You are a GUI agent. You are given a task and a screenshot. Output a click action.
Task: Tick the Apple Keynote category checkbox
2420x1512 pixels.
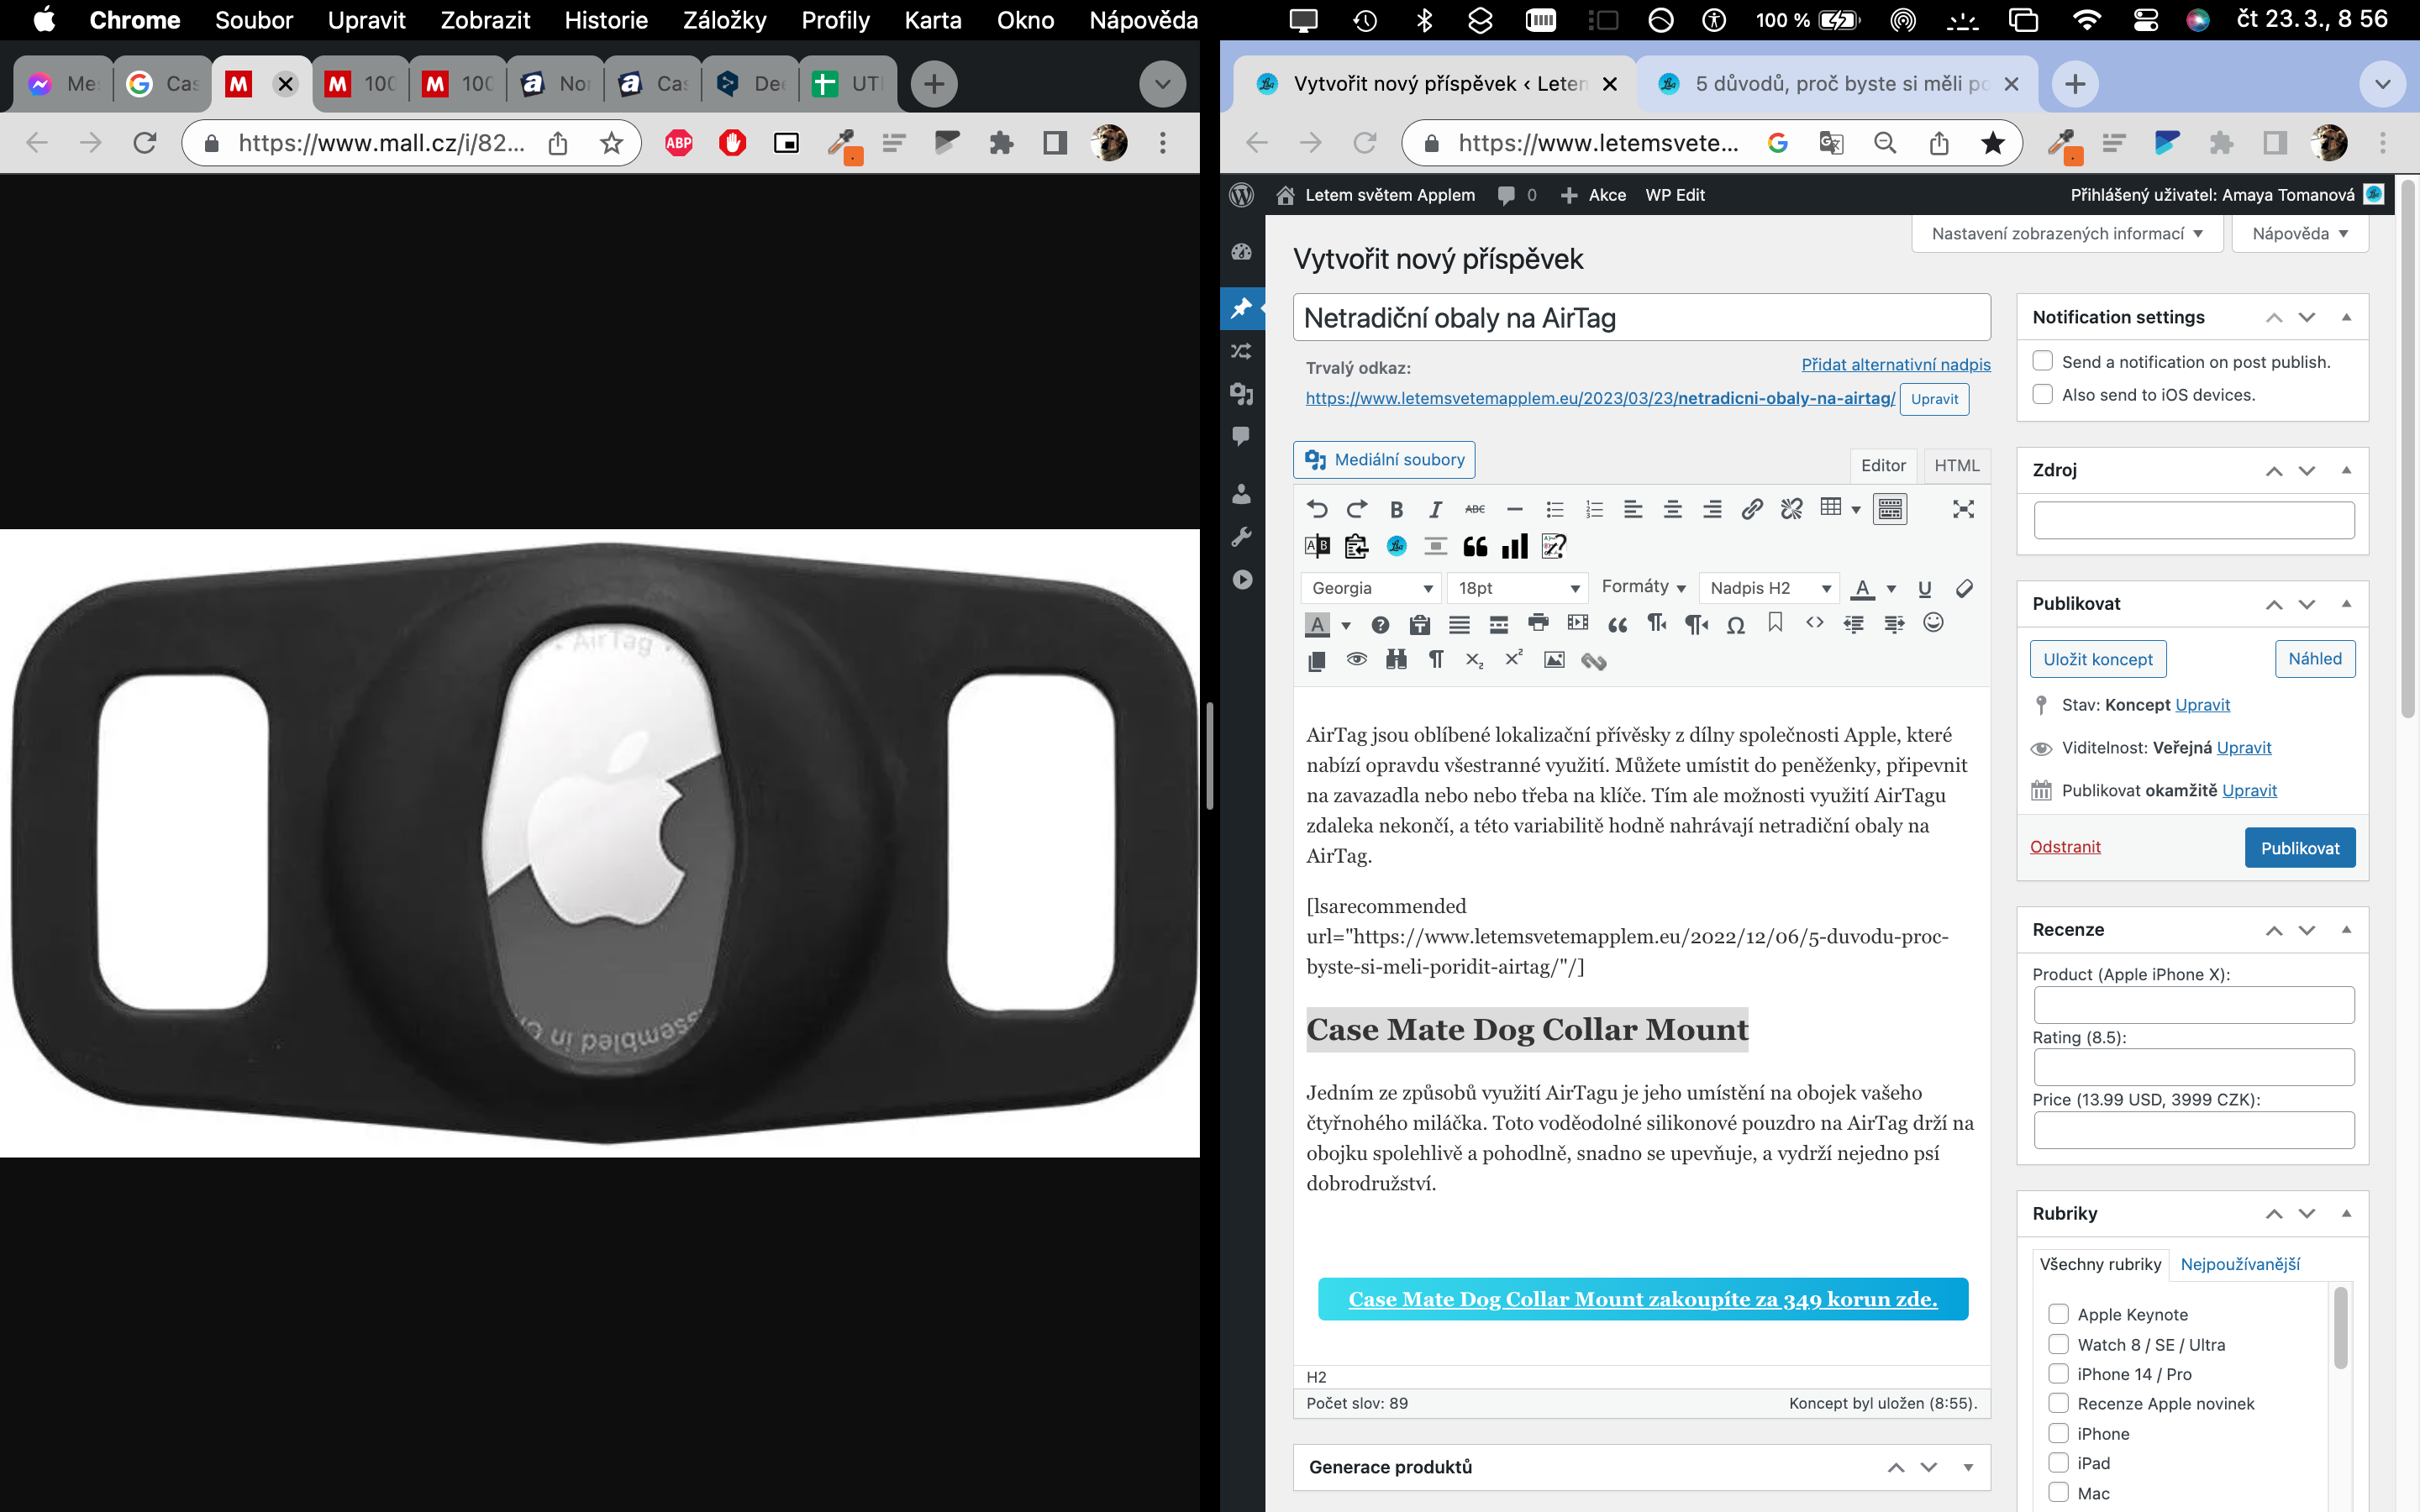tap(2058, 1314)
